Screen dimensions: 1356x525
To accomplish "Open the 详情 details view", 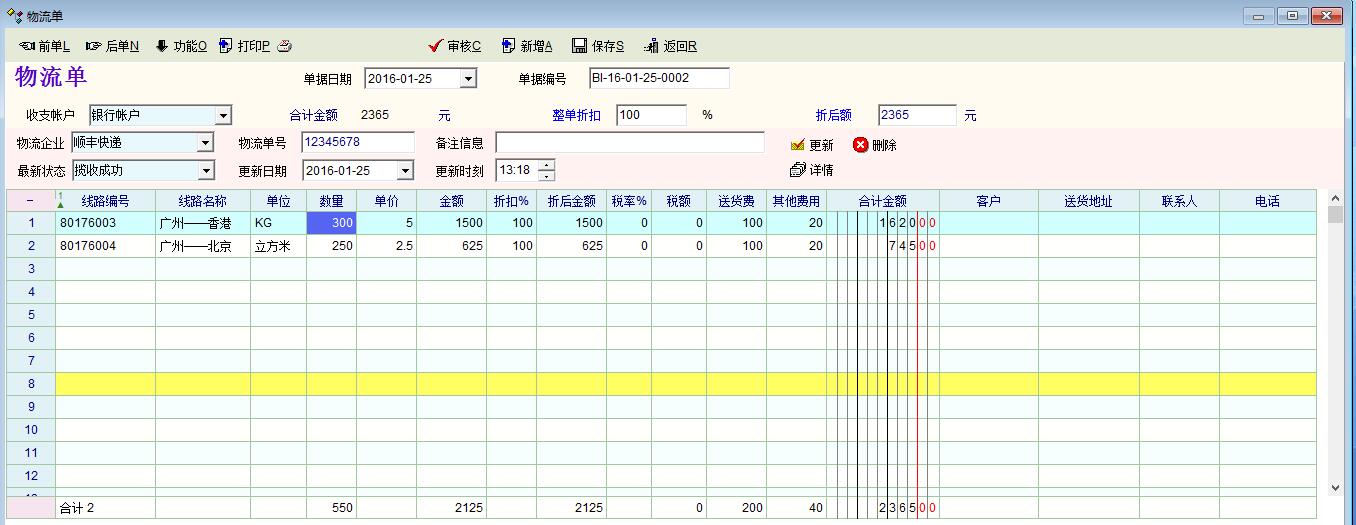I will point(811,170).
